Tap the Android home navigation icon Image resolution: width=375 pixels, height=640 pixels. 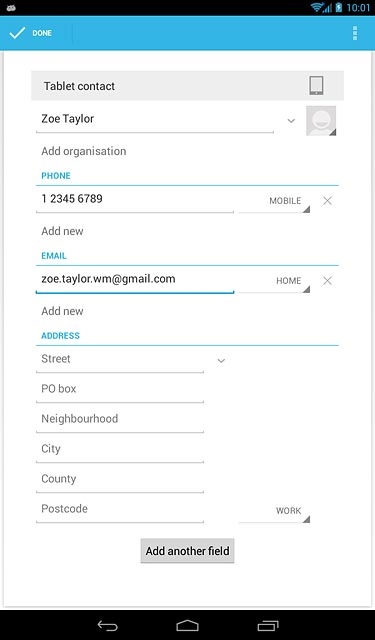click(187, 625)
